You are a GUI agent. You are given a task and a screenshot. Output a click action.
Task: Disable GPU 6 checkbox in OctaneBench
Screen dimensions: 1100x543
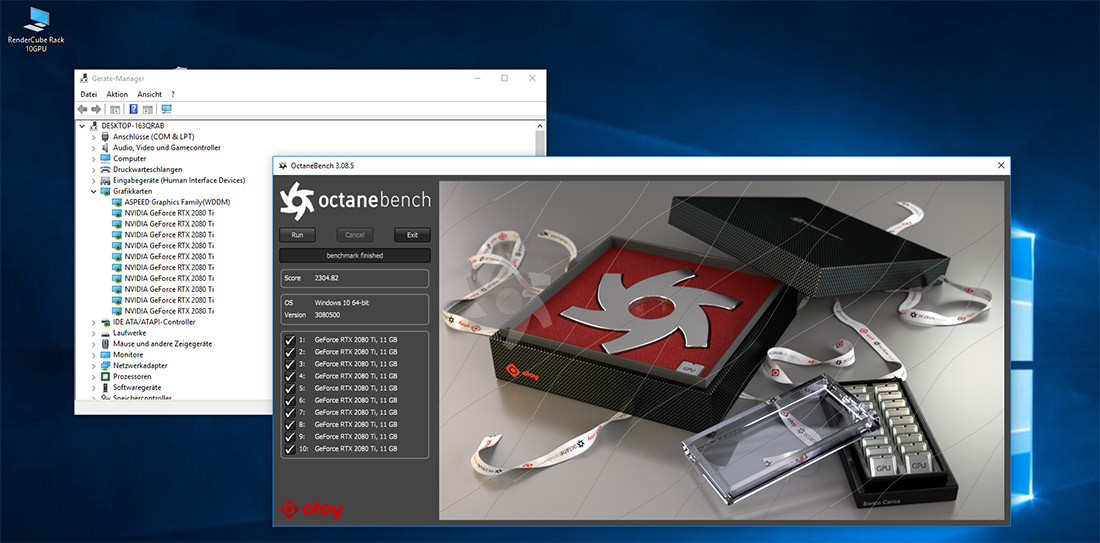point(290,401)
